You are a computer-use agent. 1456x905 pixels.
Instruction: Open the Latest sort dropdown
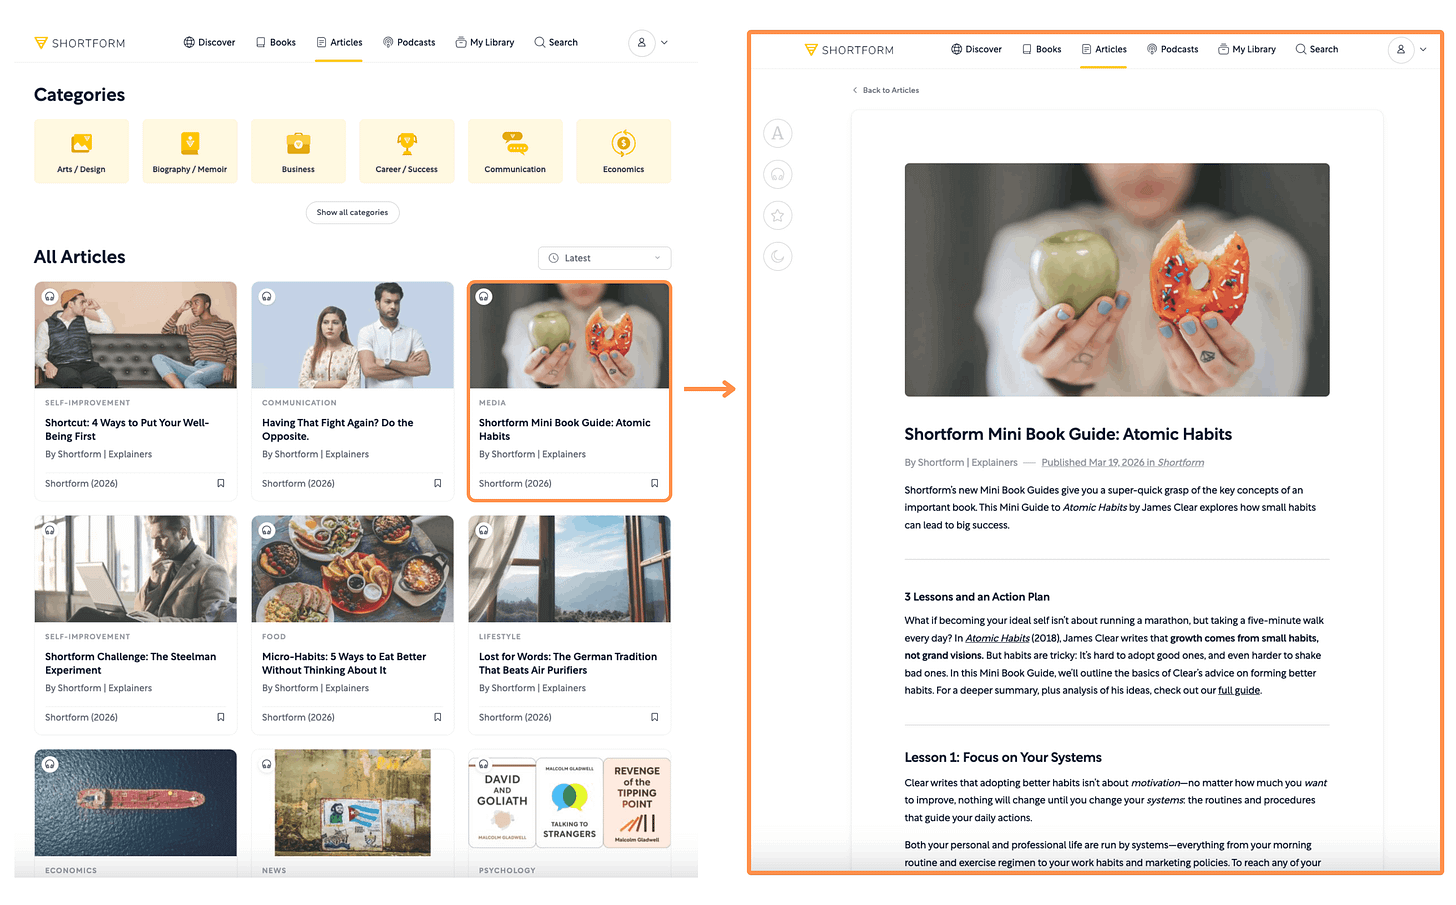(x=604, y=258)
